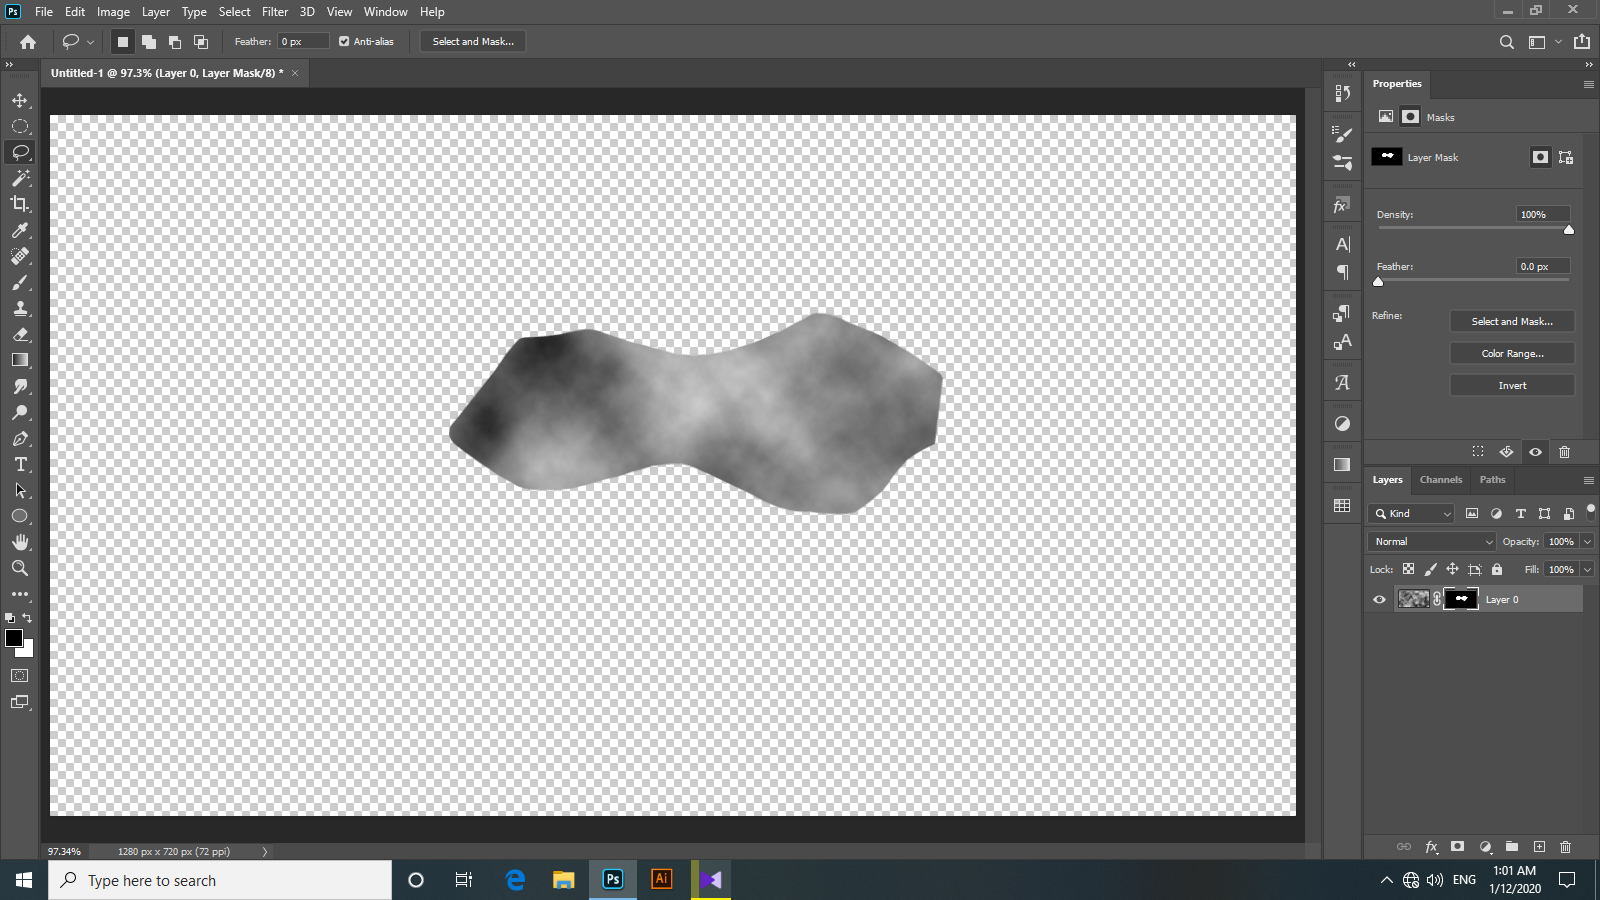Select the Zoom tool
This screenshot has height=900, width=1600.
click(20, 568)
